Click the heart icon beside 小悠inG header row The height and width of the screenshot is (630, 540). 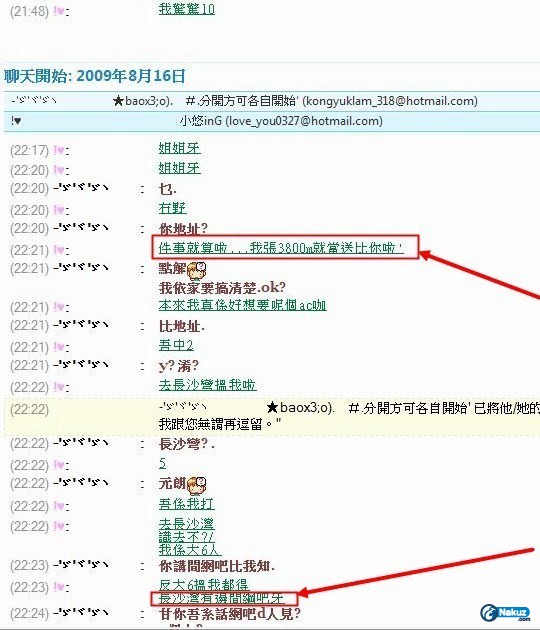(16, 121)
